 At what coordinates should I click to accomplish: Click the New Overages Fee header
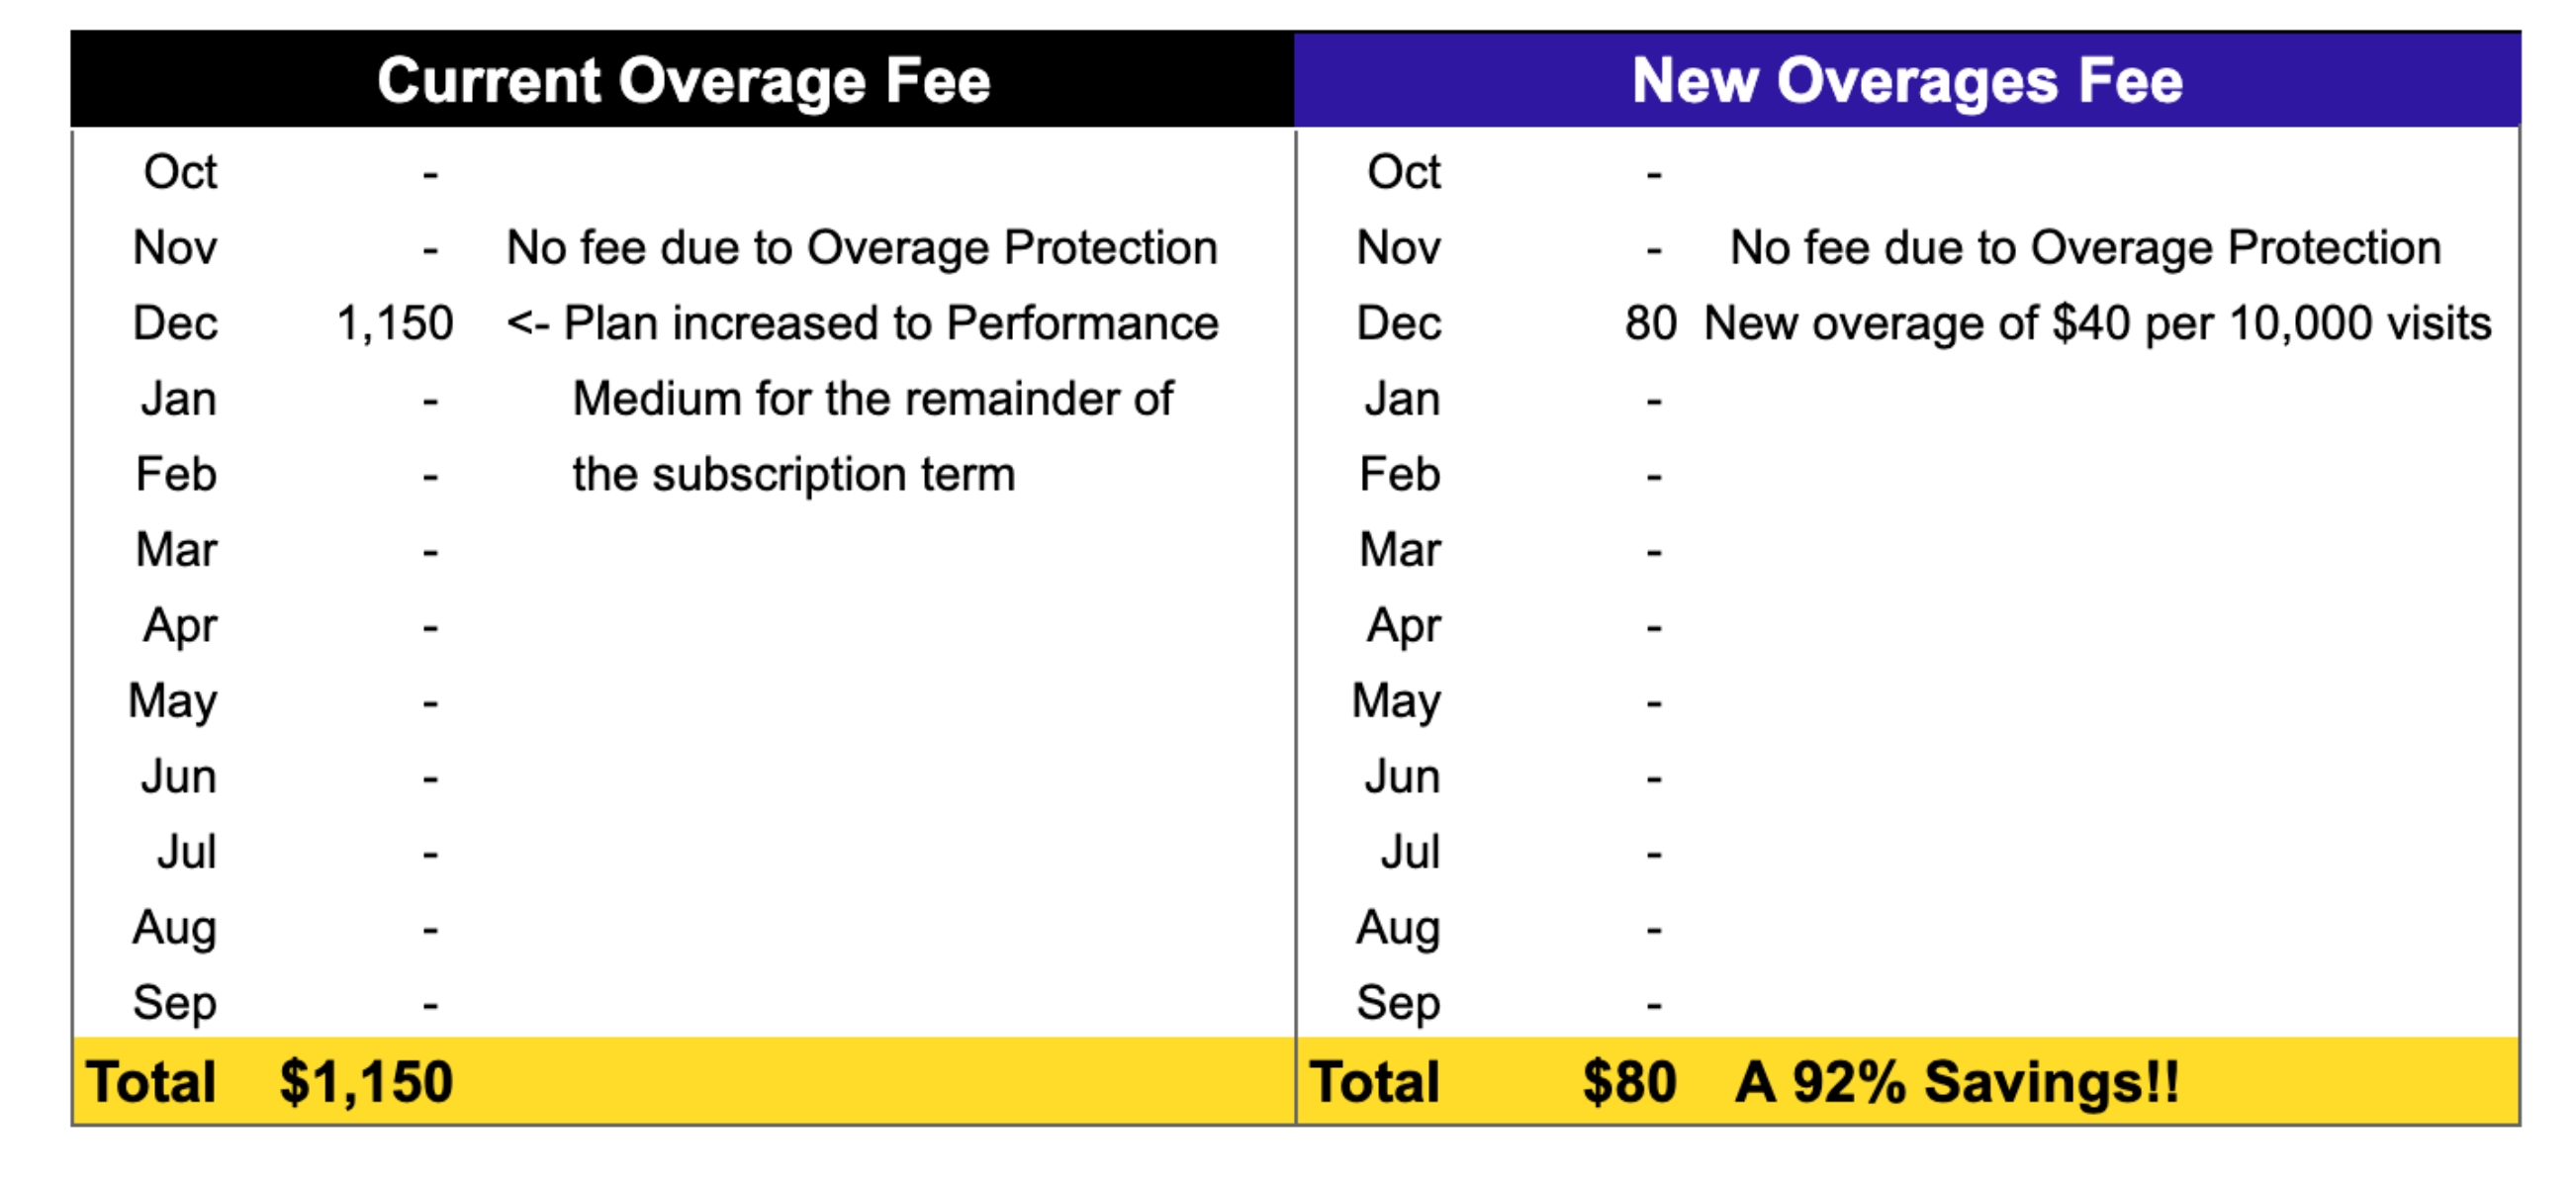click(x=1906, y=81)
